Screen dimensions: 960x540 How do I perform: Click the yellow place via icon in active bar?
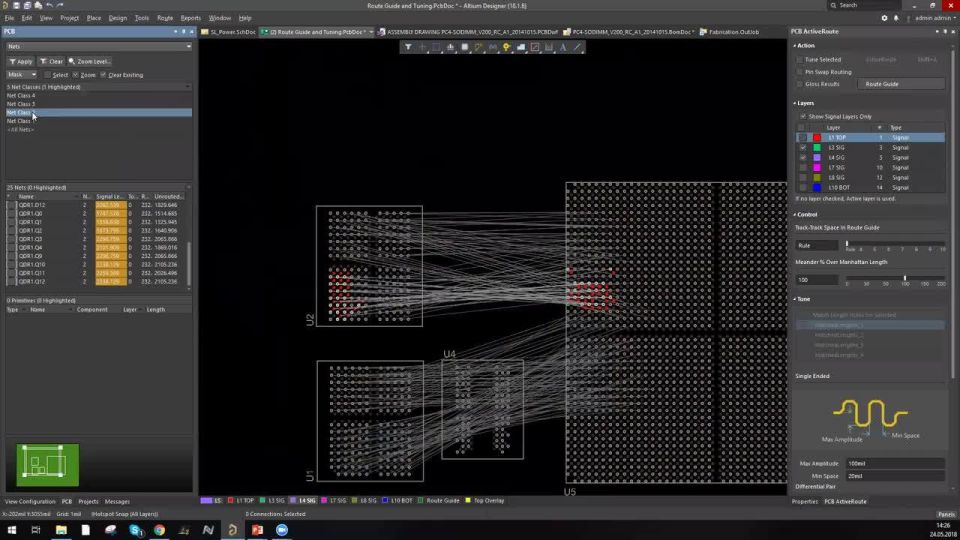pos(506,47)
